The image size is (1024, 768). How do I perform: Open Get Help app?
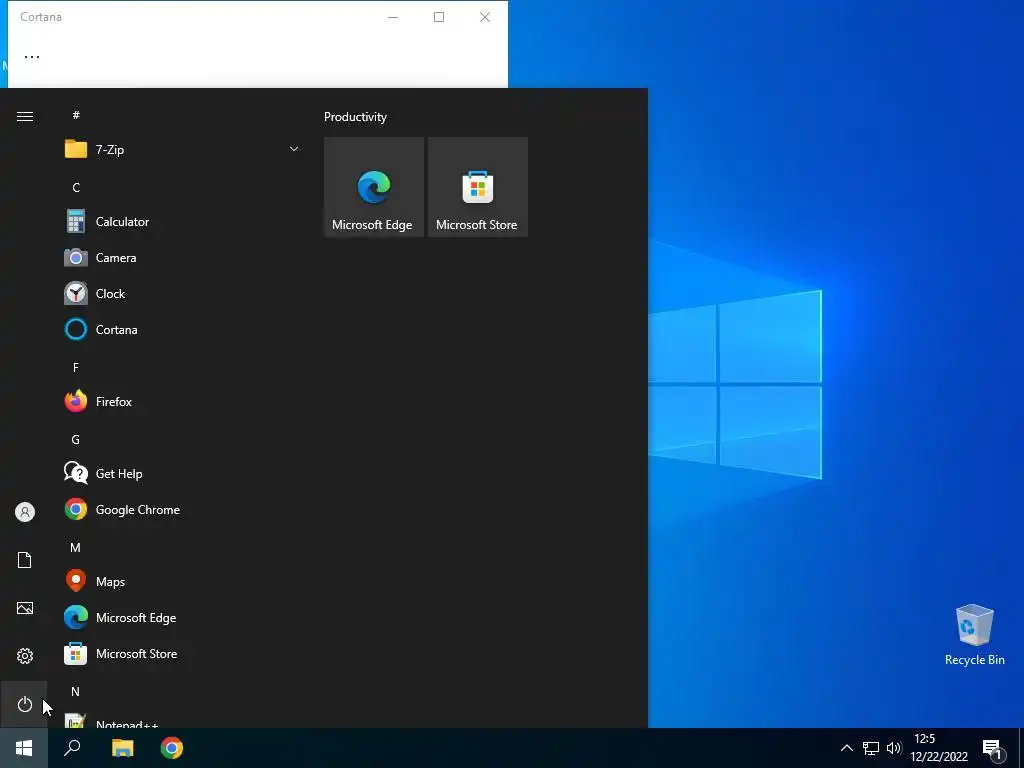[x=183, y=473]
